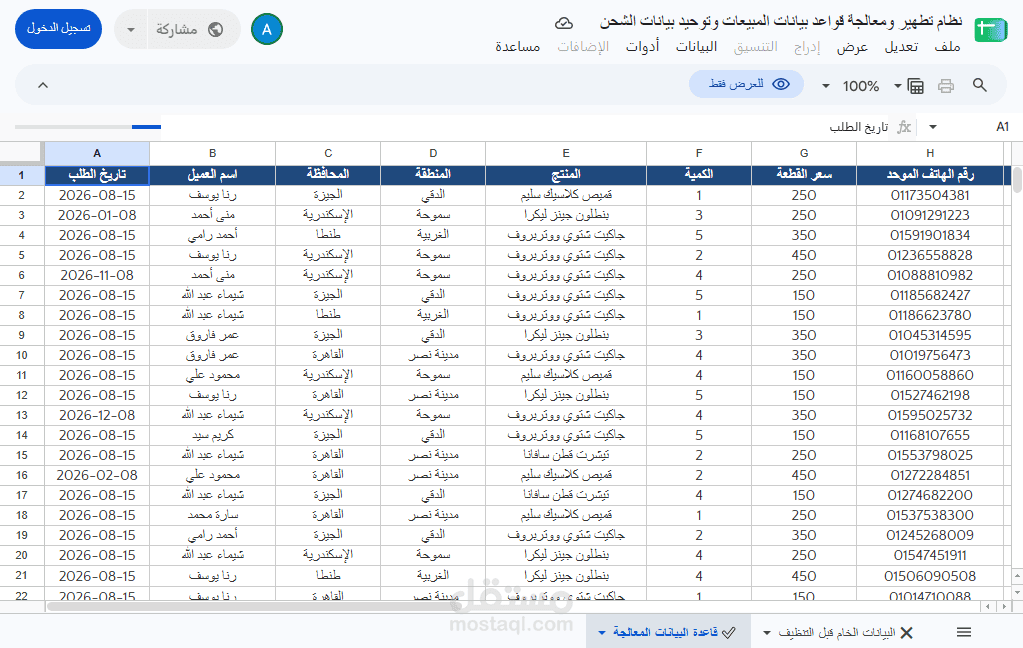Collapse the toolbar with the chevron
This screenshot has height=648, width=1023.
[x=43, y=85]
